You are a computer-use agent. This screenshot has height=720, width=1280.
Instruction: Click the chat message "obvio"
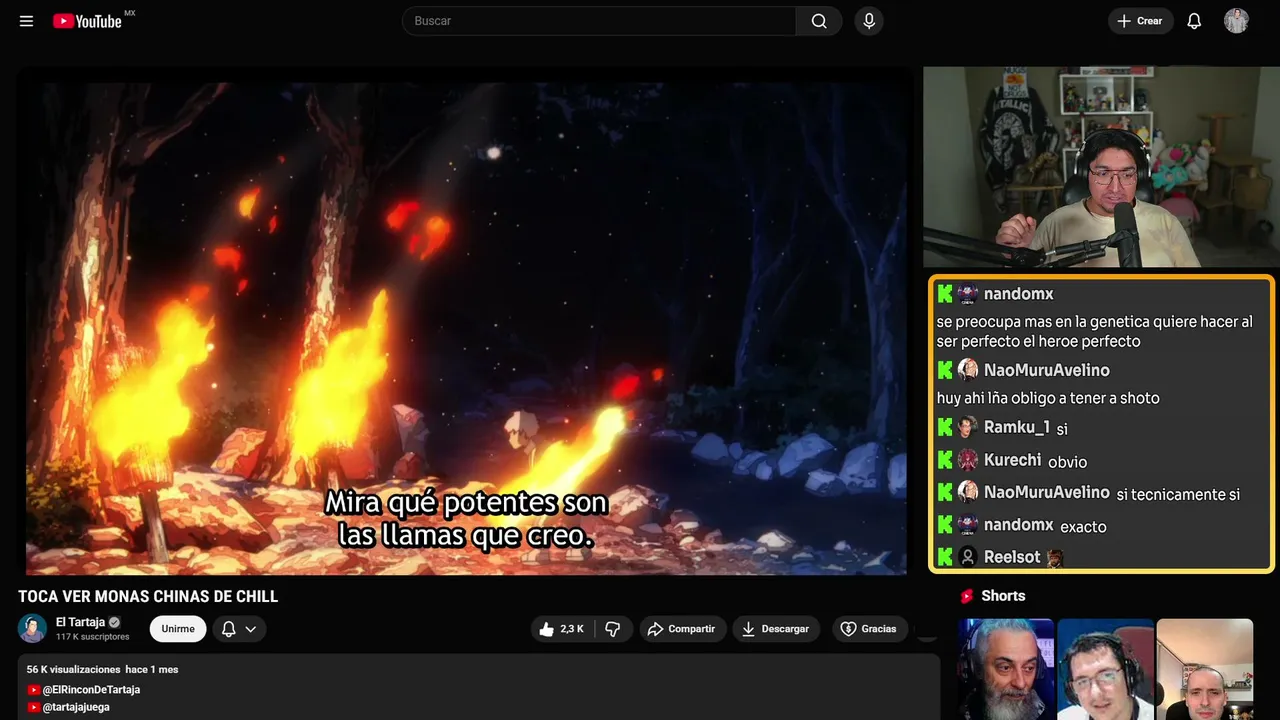[1067, 462]
